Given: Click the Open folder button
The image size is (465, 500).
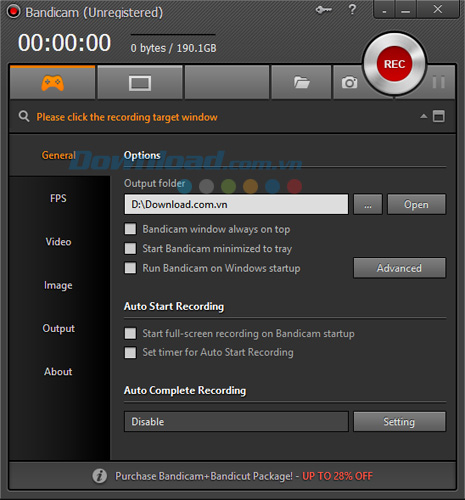Looking at the screenshot, I should (x=416, y=204).
